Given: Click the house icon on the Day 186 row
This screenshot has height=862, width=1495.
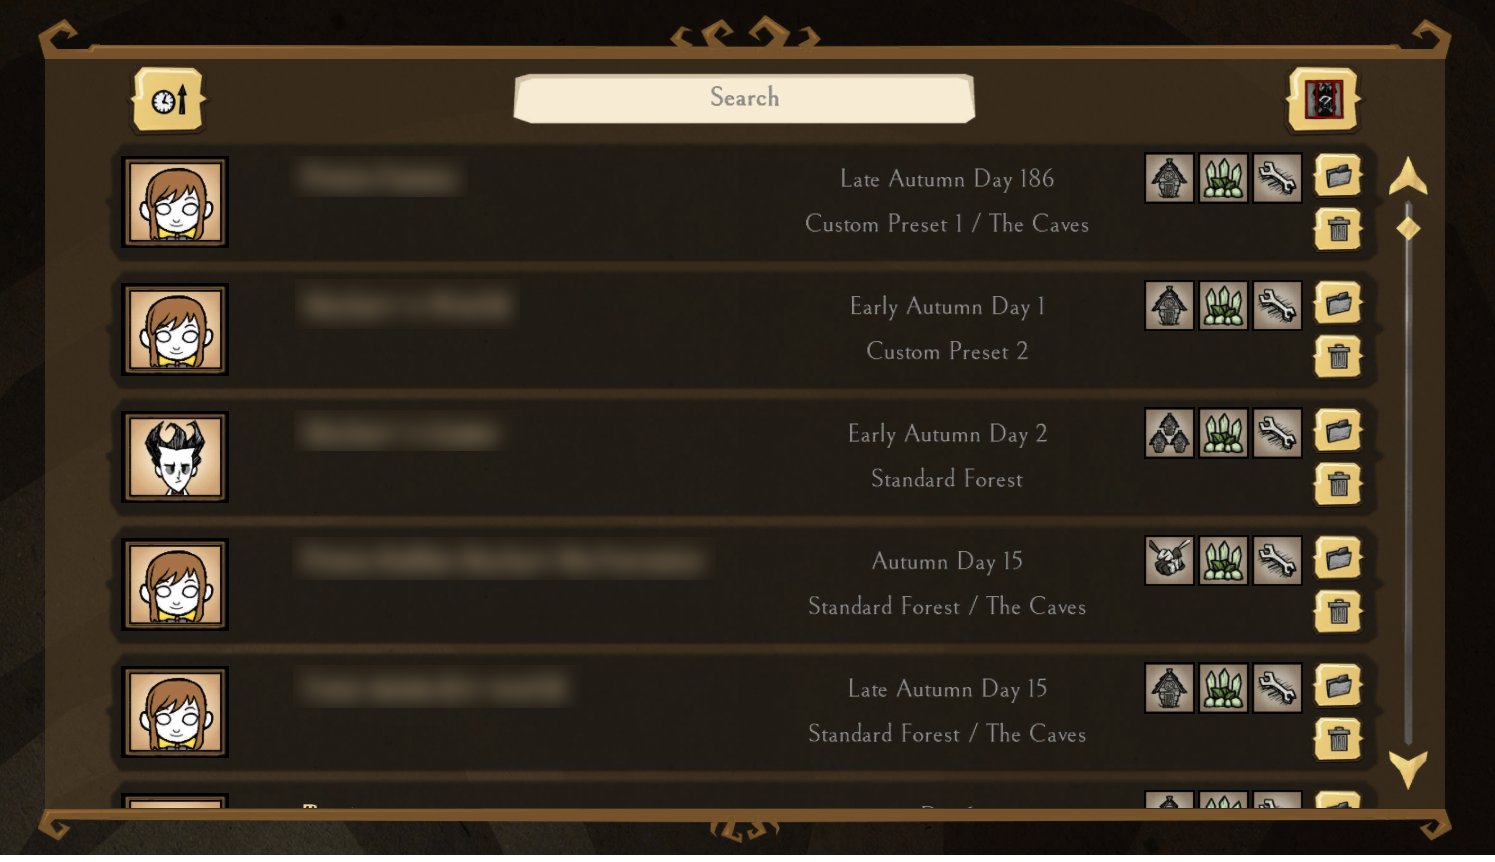Looking at the screenshot, I should (1169, 178).
